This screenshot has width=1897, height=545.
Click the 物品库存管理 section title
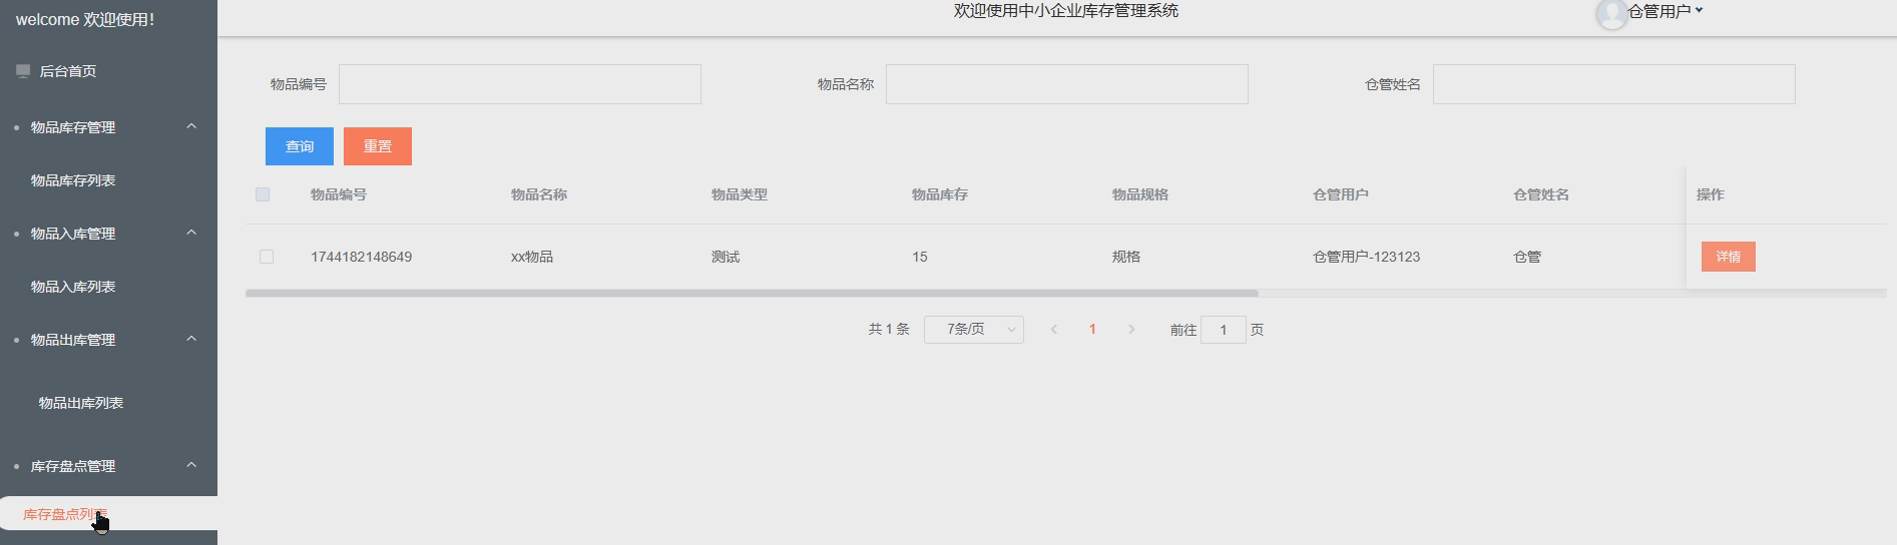[x=73, y=127]
